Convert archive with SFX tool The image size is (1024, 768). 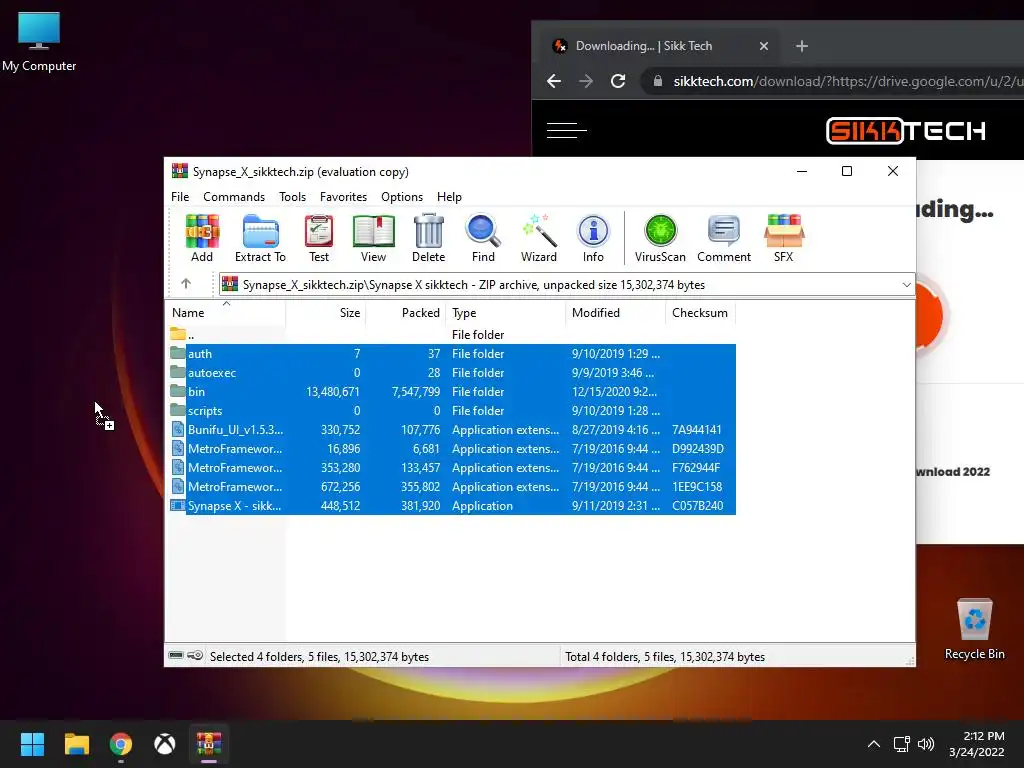[x=784, y=238]
